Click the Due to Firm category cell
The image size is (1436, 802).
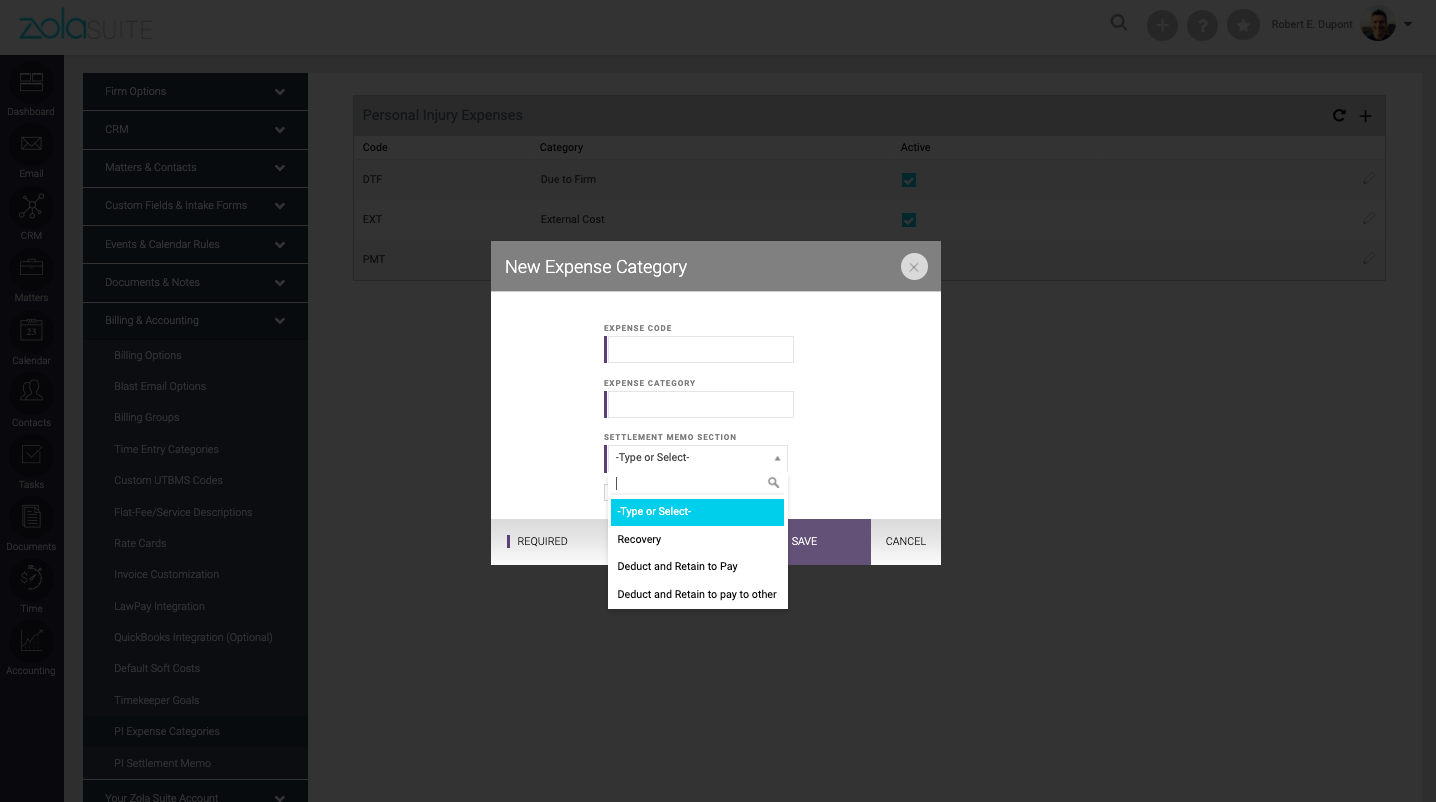click(568, 179)
